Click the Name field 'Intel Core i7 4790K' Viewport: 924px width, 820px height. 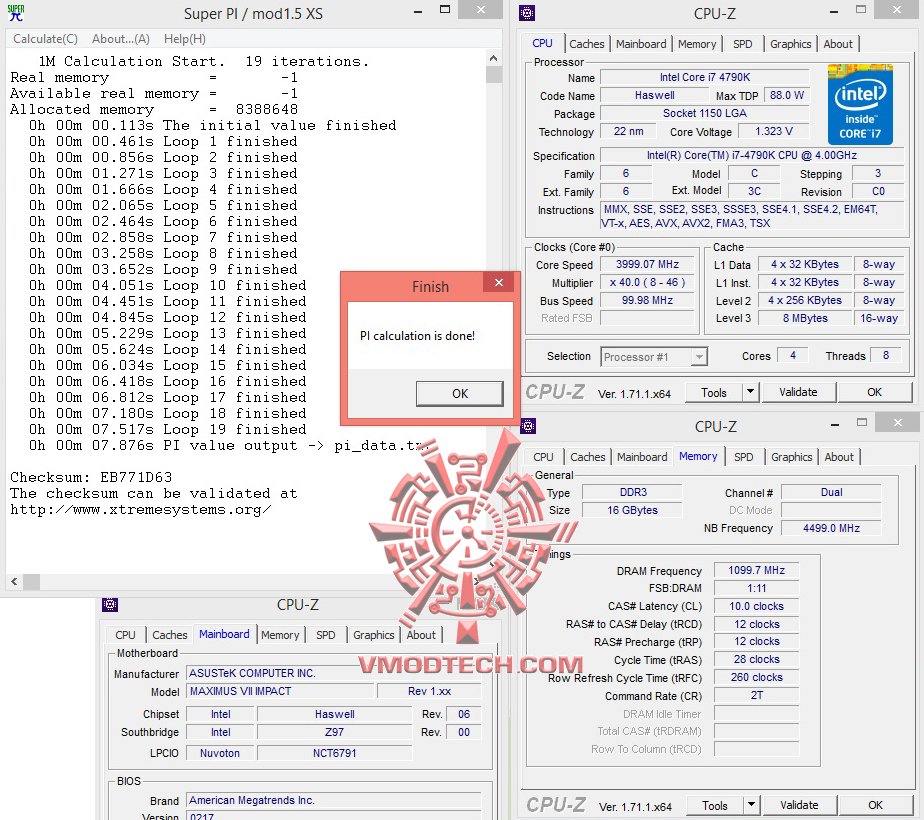tap(704, 77)
